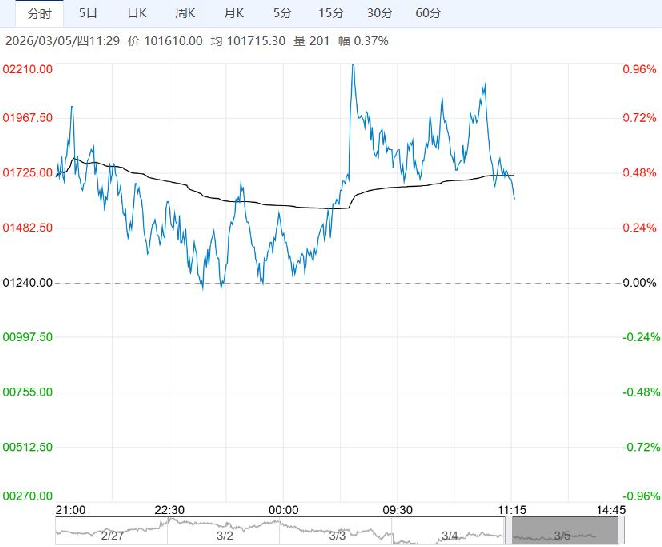
Task: Select 3/3 in the mini timeline
Action: pyautogui.click(x=337, y=536)
